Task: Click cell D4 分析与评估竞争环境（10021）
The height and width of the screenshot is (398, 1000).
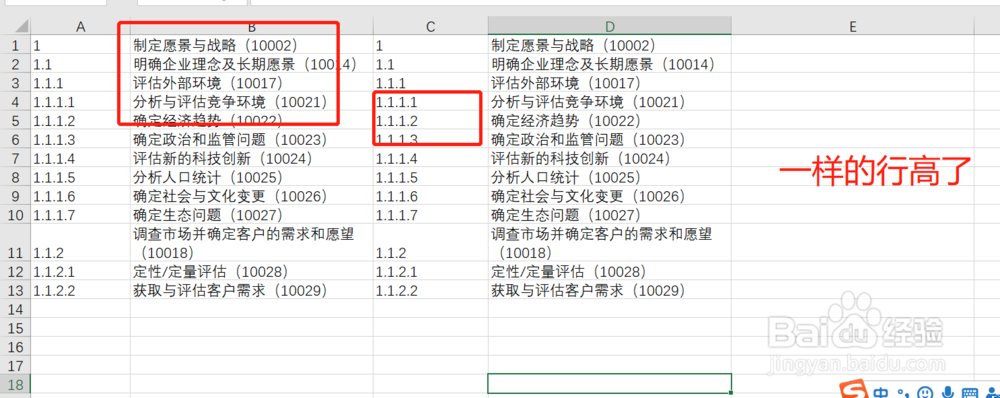Action: (x=610, y=101)
